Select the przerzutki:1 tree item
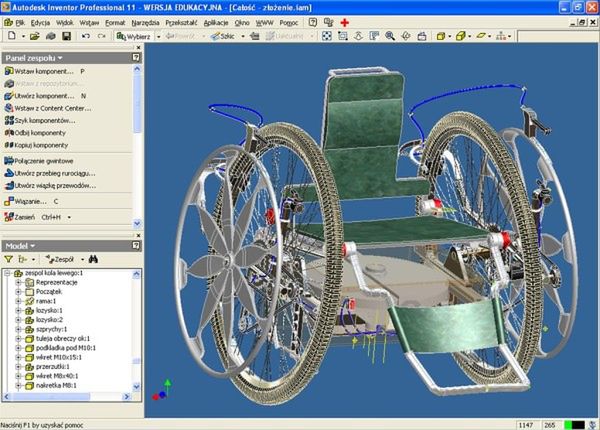 (x=52, y=366)
